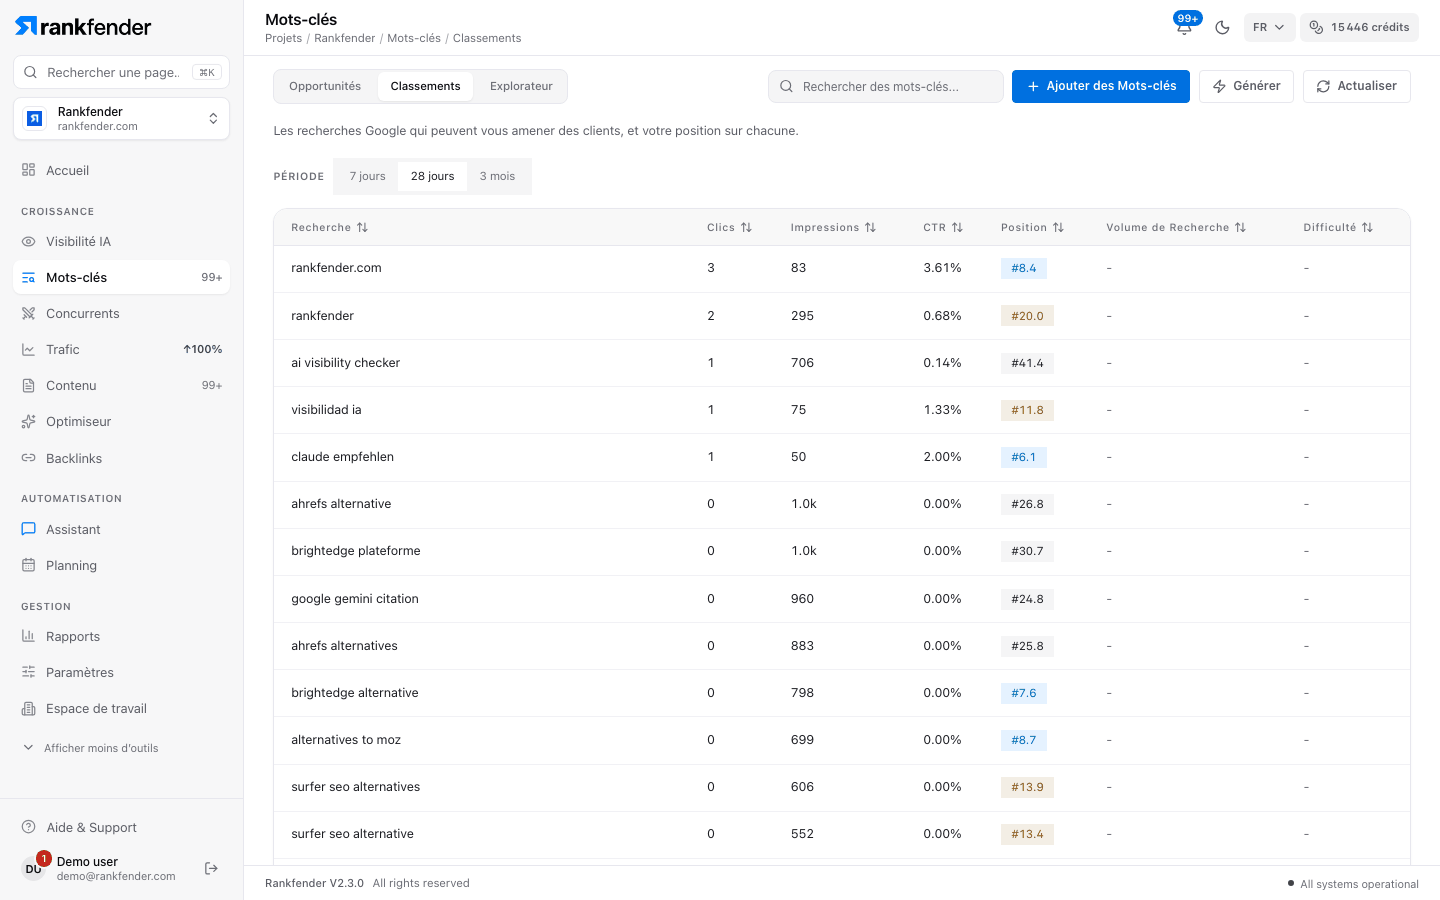Focus the Rechercher des mots-clés search box

[886, 86]
